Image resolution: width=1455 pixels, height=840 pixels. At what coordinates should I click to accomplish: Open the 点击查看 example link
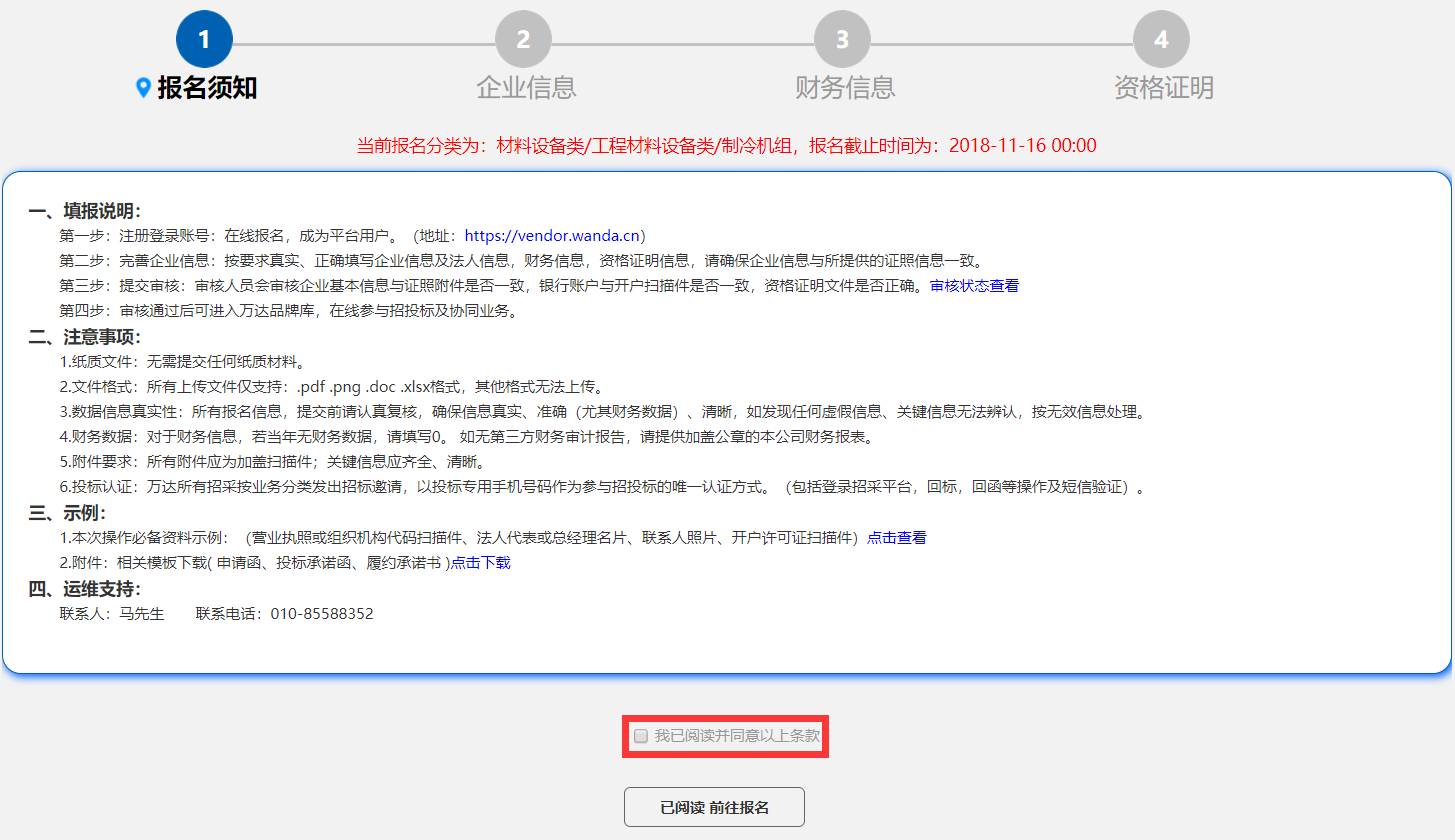[897, 538]
